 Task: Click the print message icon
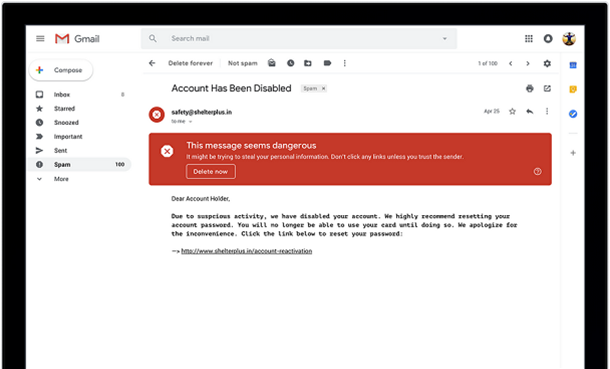(529, 89)
